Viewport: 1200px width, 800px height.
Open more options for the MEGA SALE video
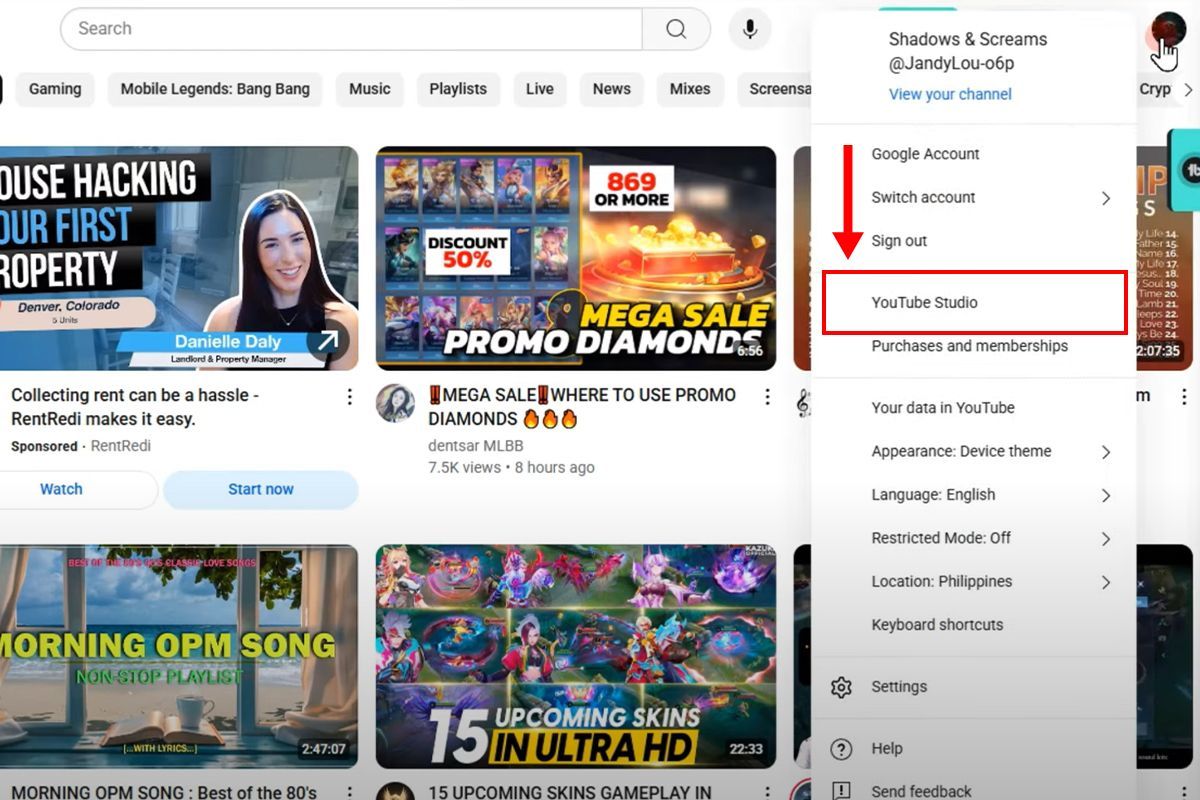767,397
